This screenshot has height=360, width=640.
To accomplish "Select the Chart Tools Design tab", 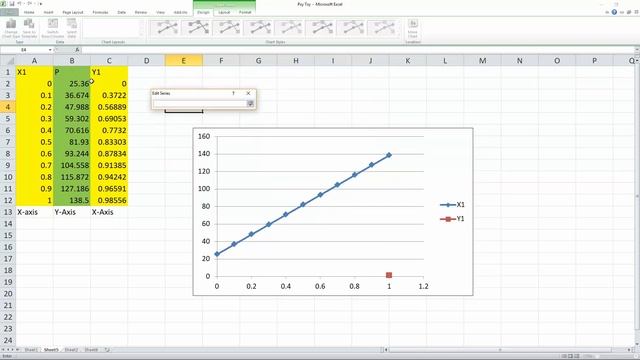I will [x=203, y=12].
